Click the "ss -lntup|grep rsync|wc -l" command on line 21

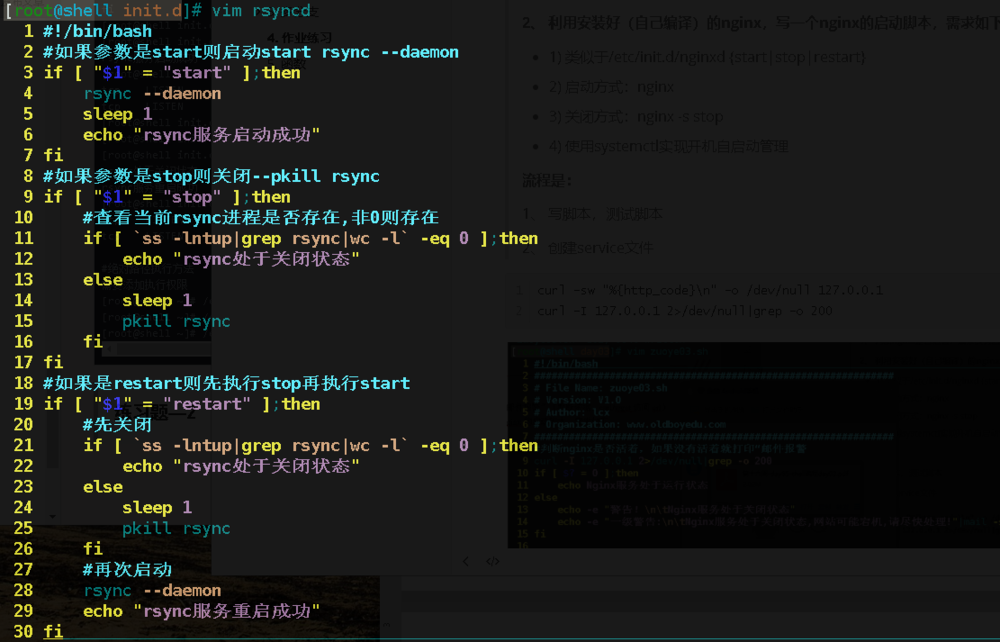(x=270, y=446)
